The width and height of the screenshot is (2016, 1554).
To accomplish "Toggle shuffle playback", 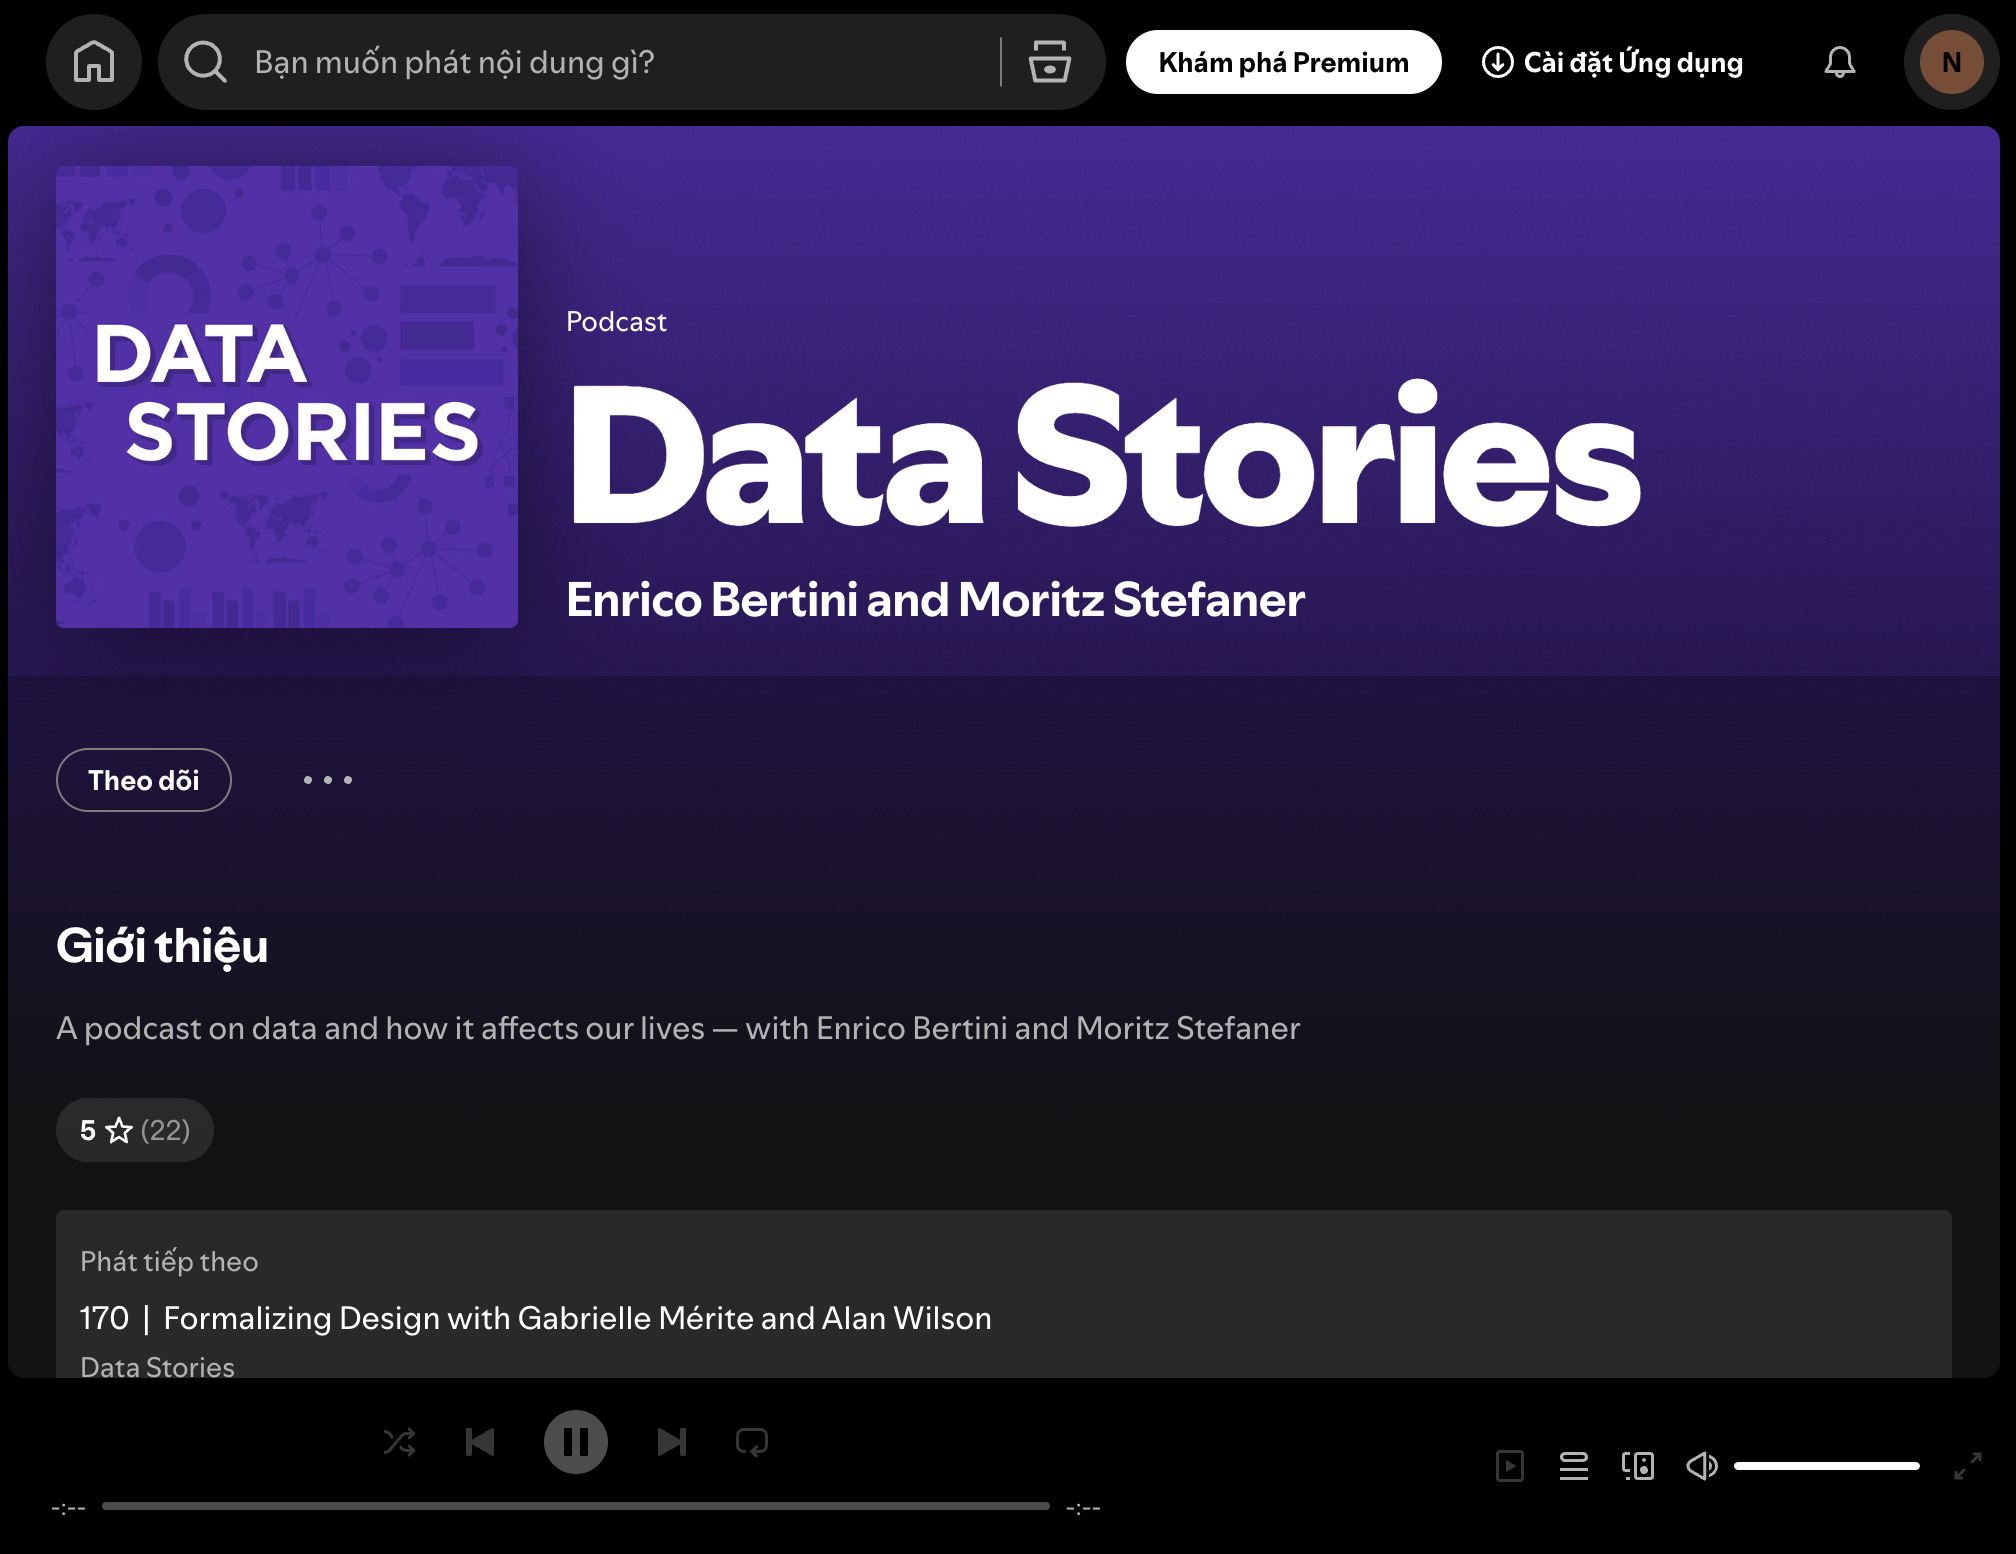I will 400,1442.
